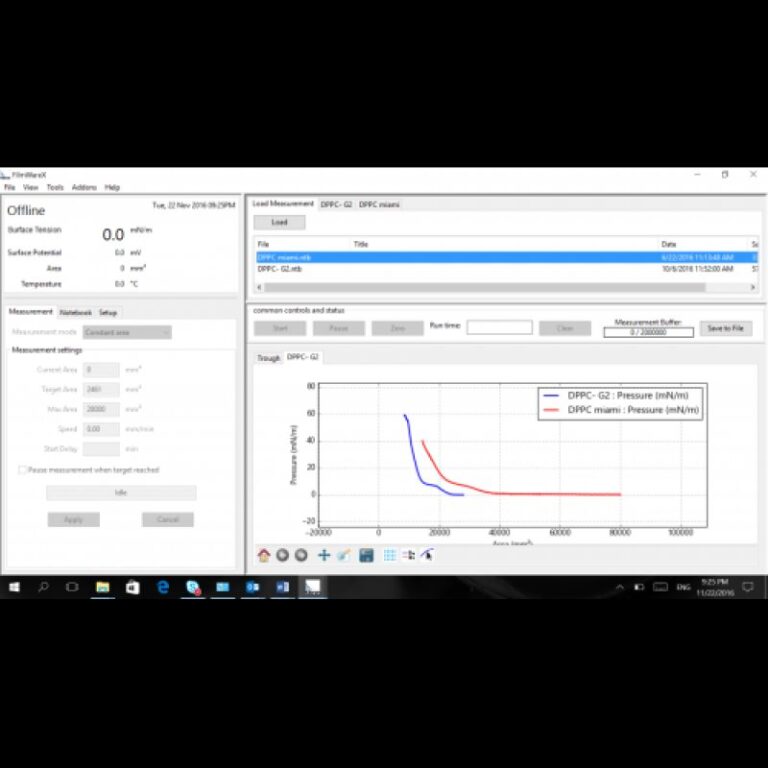Open the Measurement mode dropdown
Viewport: 768px width, 768px height.
(127, 332)
